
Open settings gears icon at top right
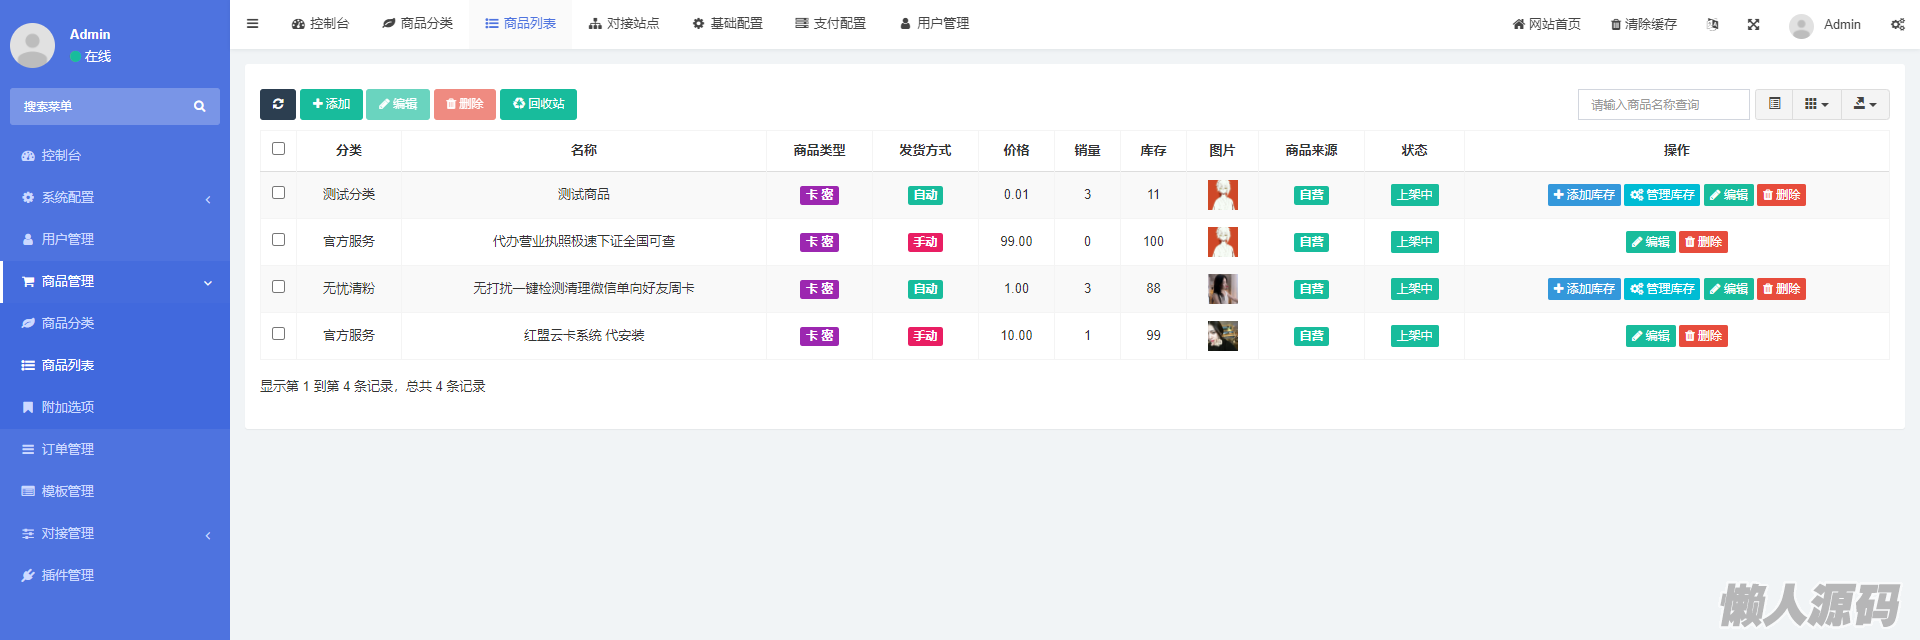(x=1897, y=24)
